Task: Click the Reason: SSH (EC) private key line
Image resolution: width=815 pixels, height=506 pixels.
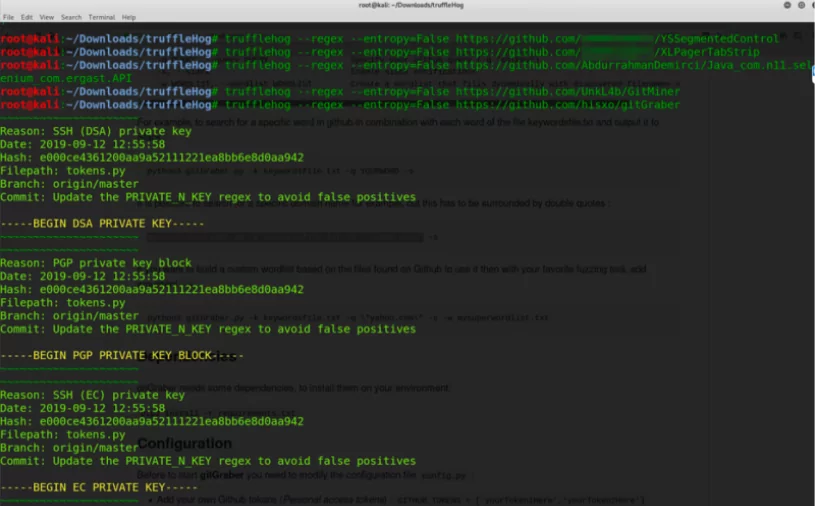Action: click(x=93, y=395)
